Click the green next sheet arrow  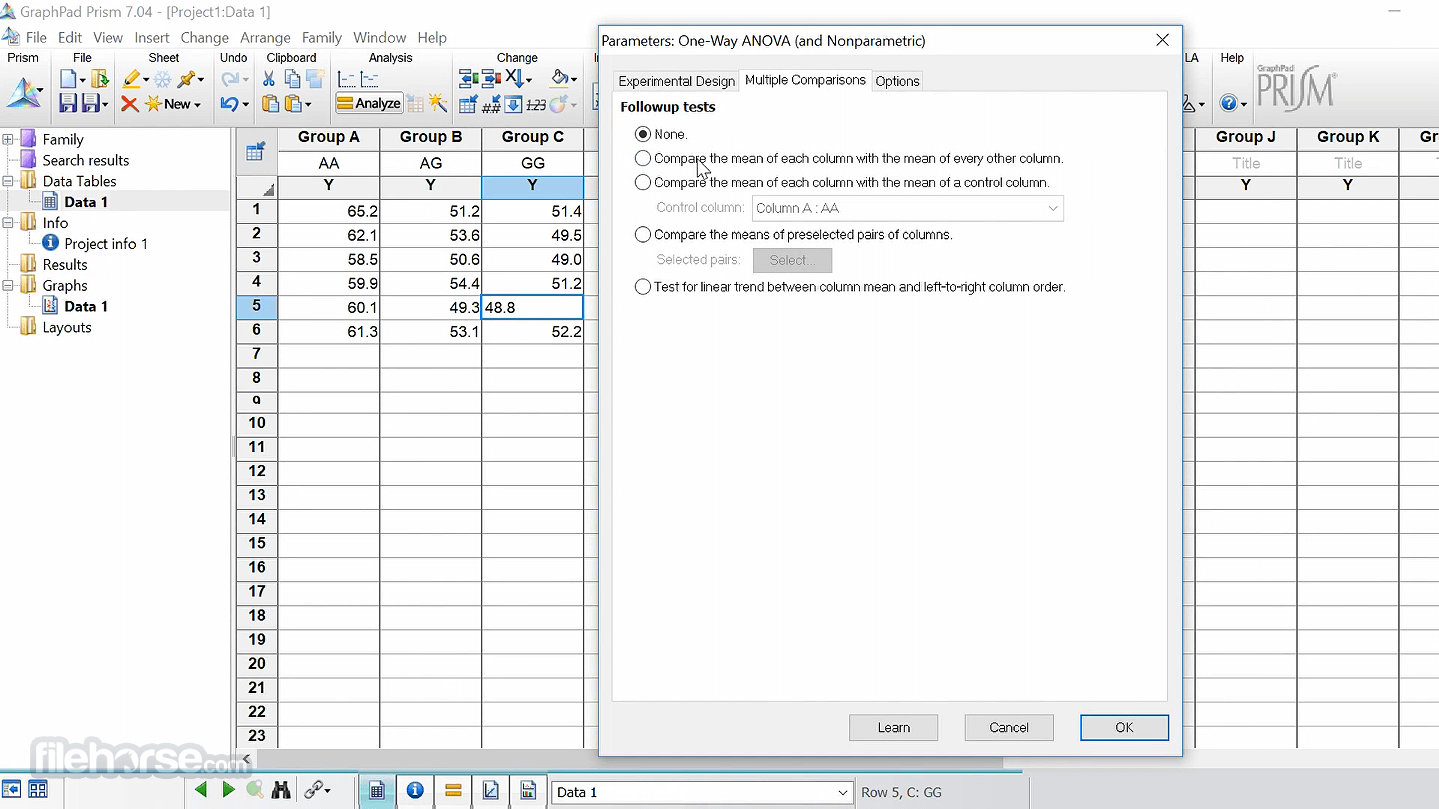227,790
